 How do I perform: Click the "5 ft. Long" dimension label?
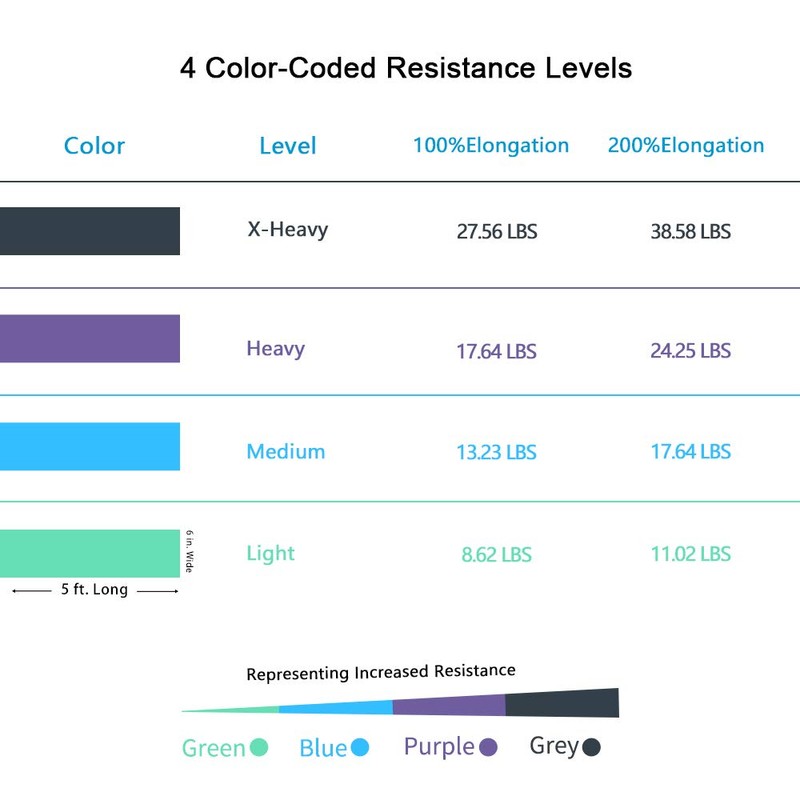click(x=95, y=590)
